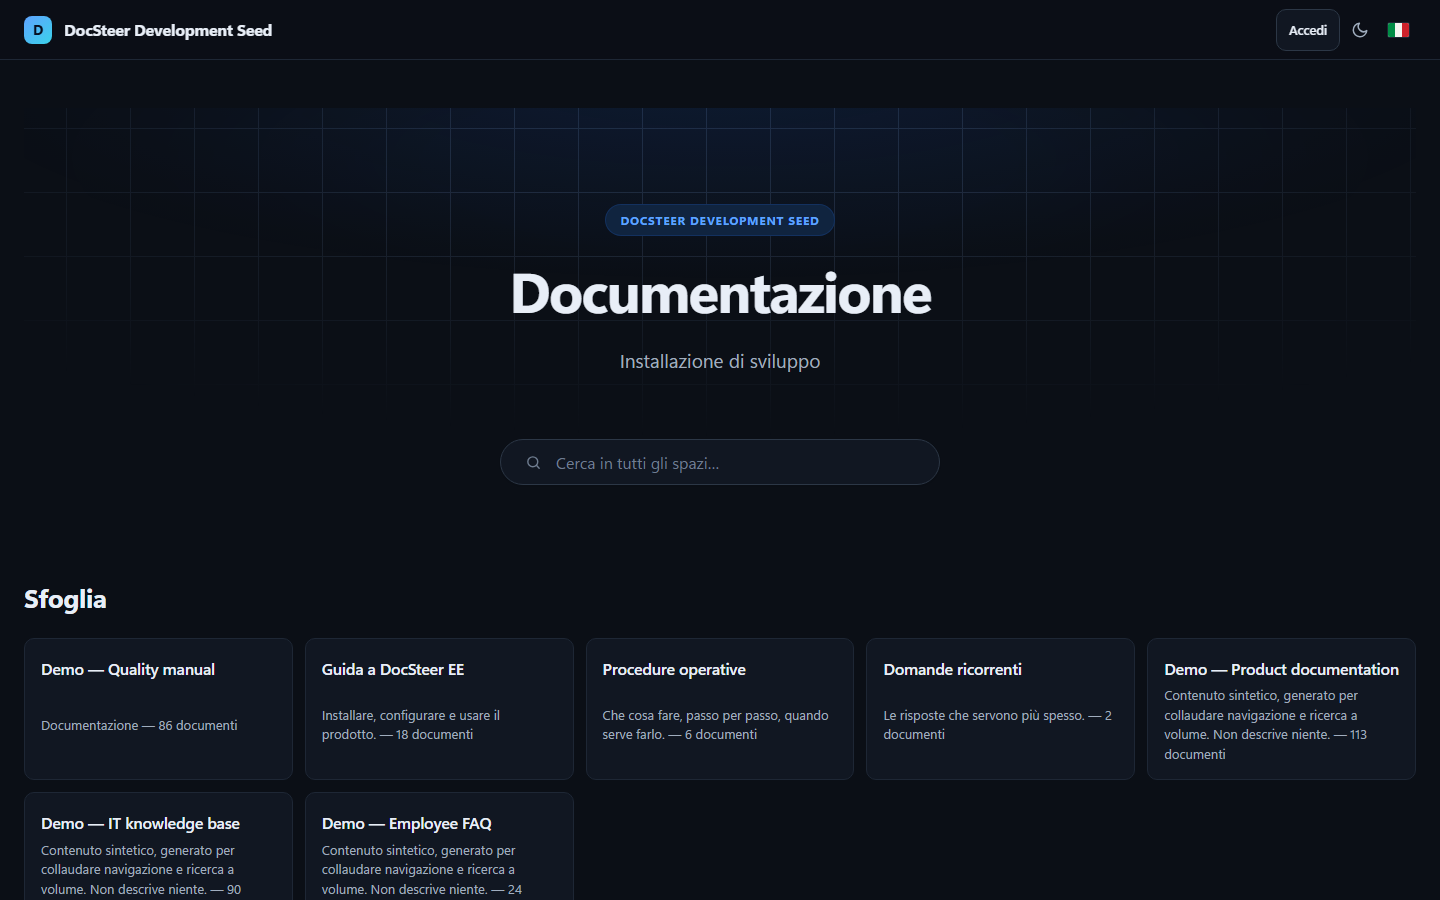Screen dimensions: 1440x900
Task: Click the "Sfoglia" section heading
Action: (65, 599)
